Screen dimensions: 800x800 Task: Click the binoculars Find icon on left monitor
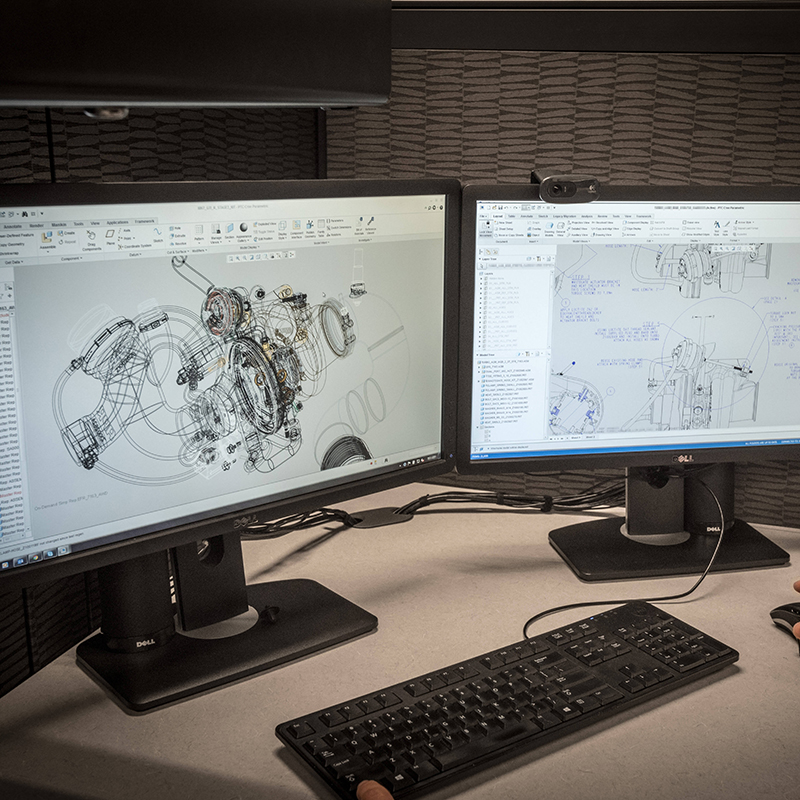click(x=24, y=214)
